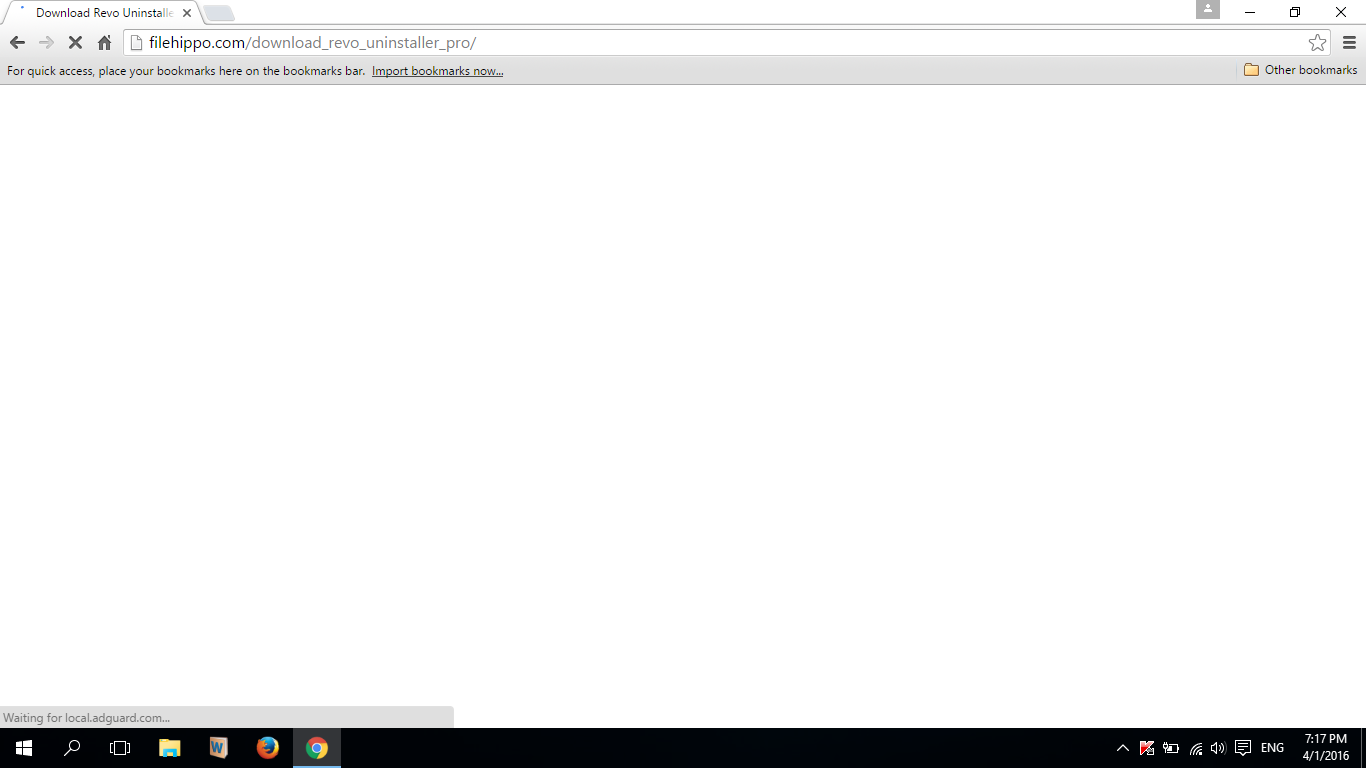Viewport: 1366px width, 768px height.
Task: Click the Waiting for local.adguard.com status text
Action: pos(86,718)
